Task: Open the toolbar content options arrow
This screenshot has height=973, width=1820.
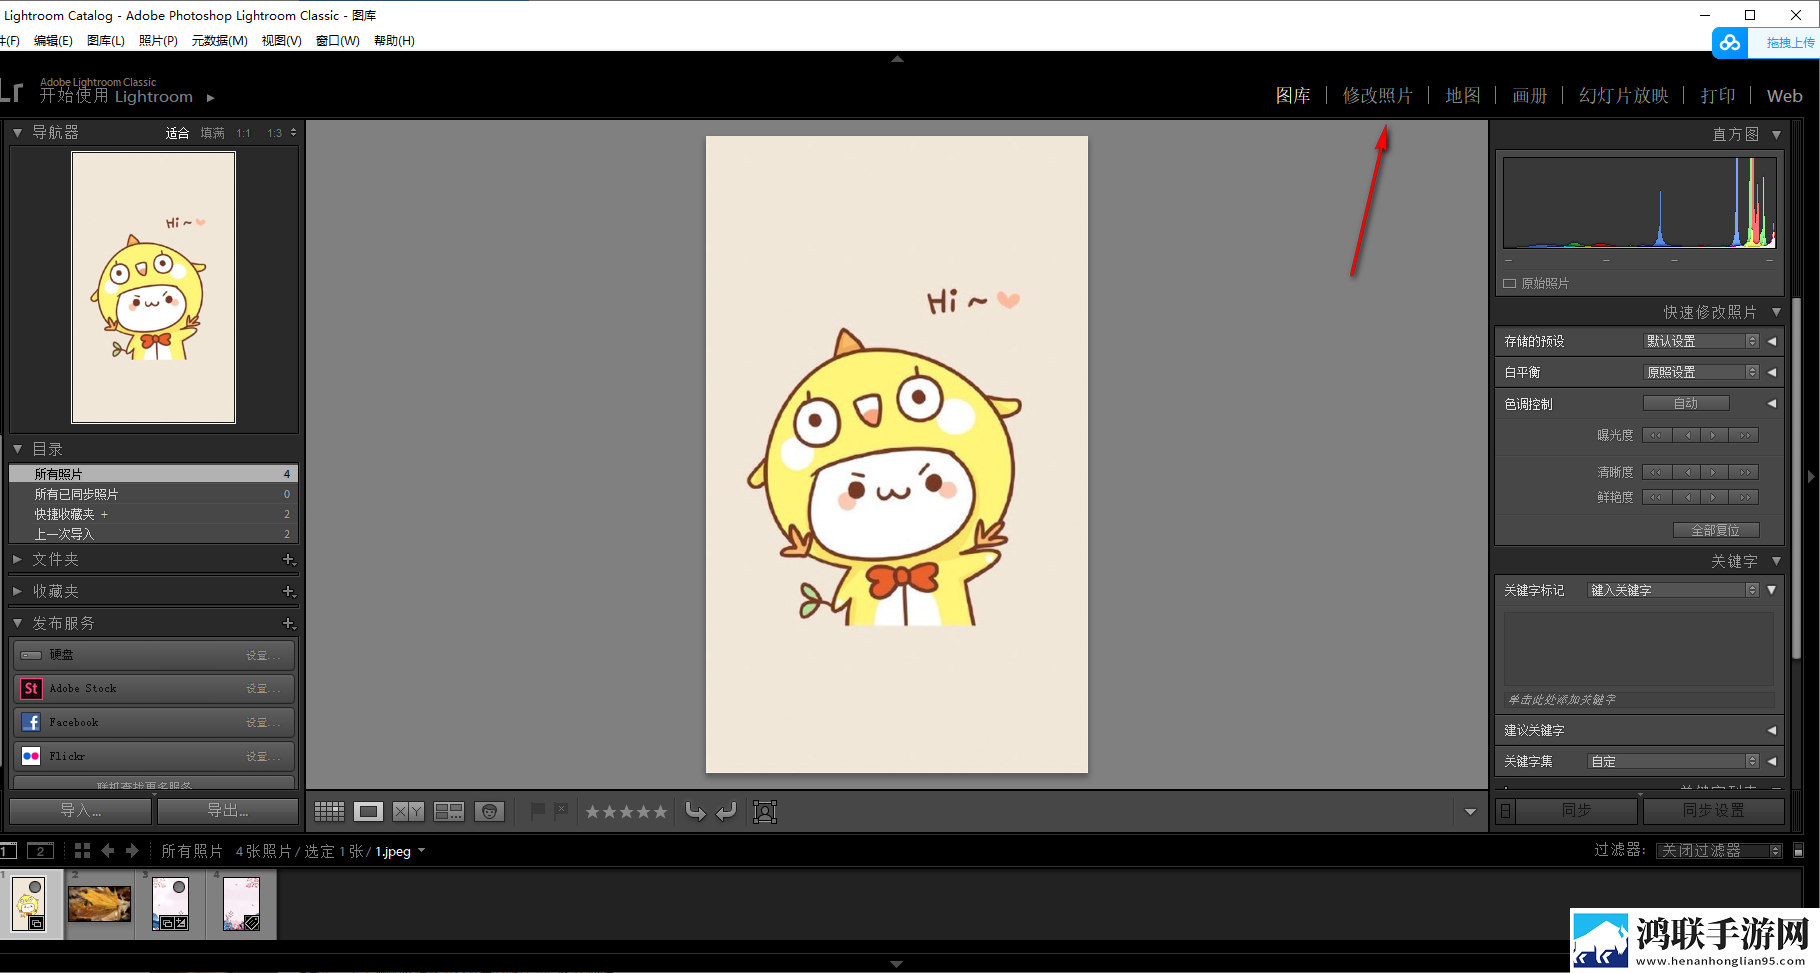Action: [1470, 812]
